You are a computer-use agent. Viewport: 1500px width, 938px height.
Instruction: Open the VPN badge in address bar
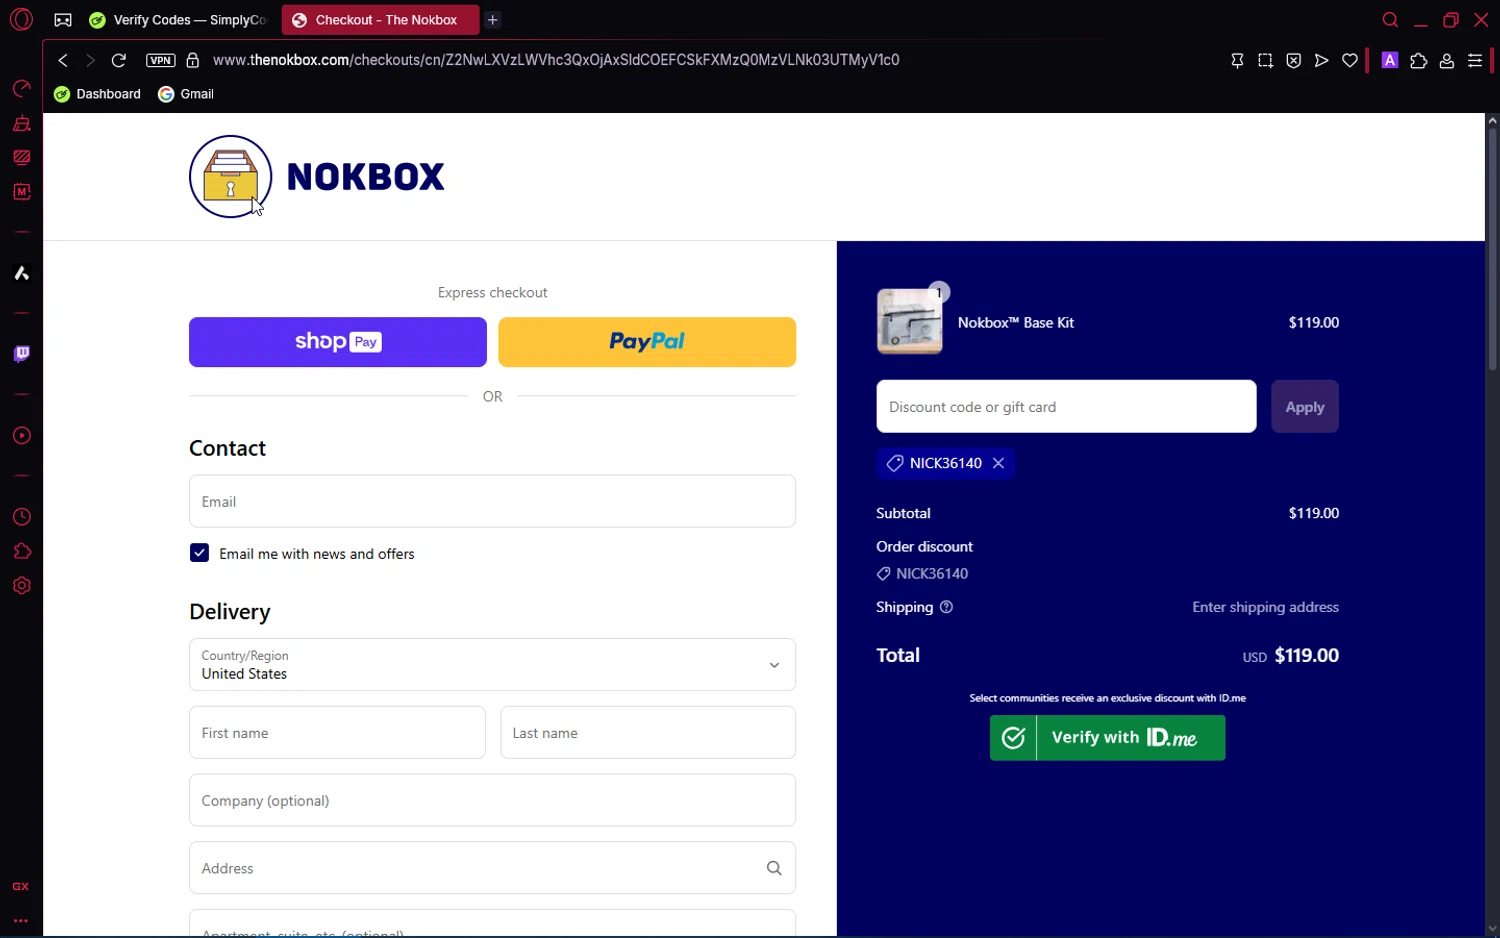point(160,60)
